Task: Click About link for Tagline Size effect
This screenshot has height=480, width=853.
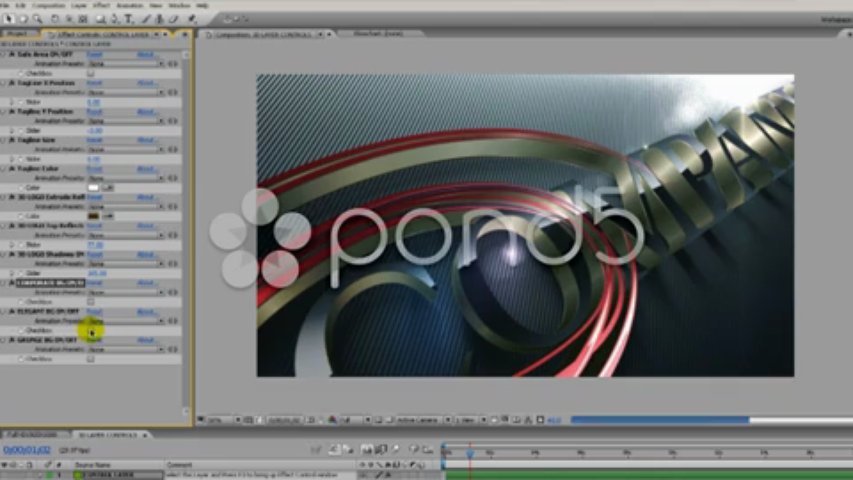Action: pos(147,140)
